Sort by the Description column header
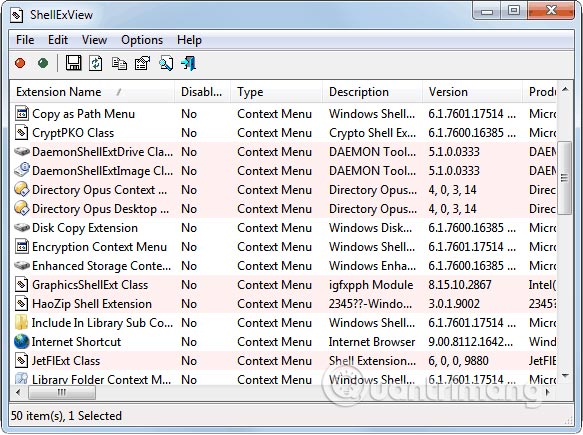 (372, 92)
